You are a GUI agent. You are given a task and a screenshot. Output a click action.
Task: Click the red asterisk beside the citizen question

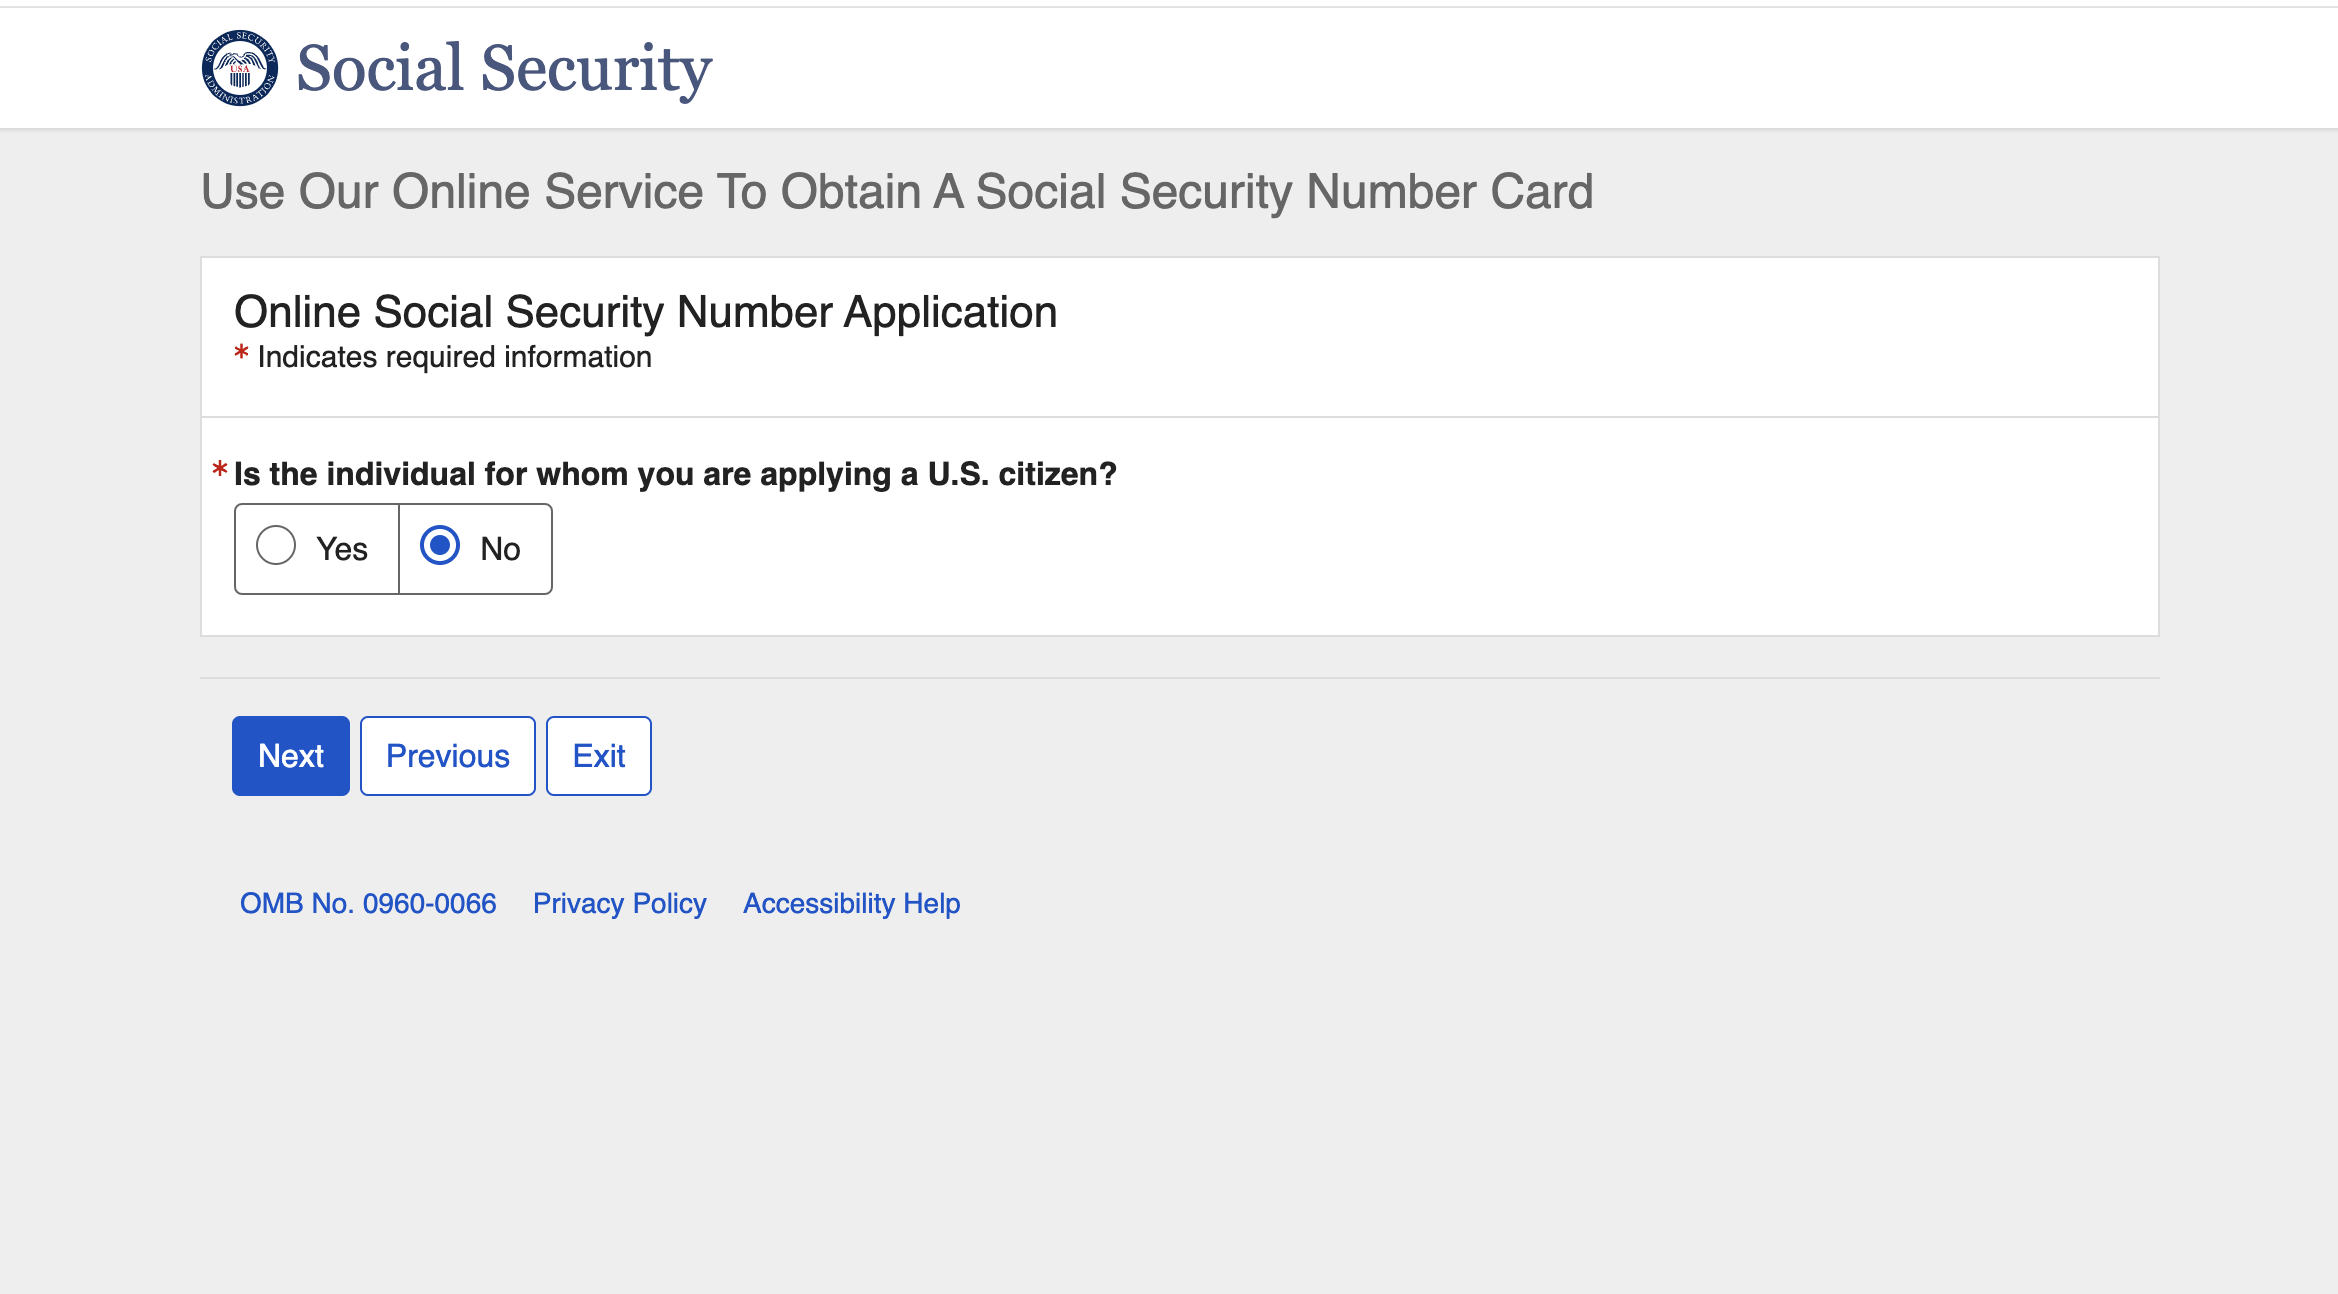[x=220, y=470]
